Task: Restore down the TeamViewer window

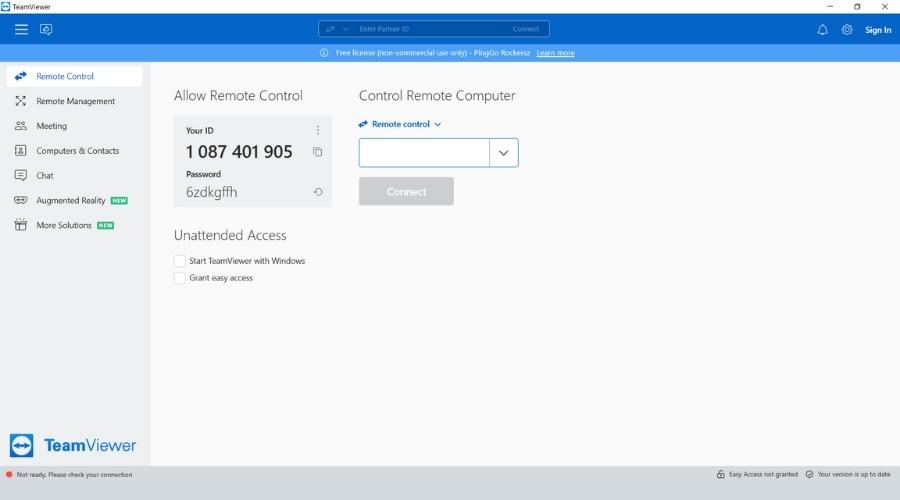Action: pyautogui.click(x=857, y=7)
